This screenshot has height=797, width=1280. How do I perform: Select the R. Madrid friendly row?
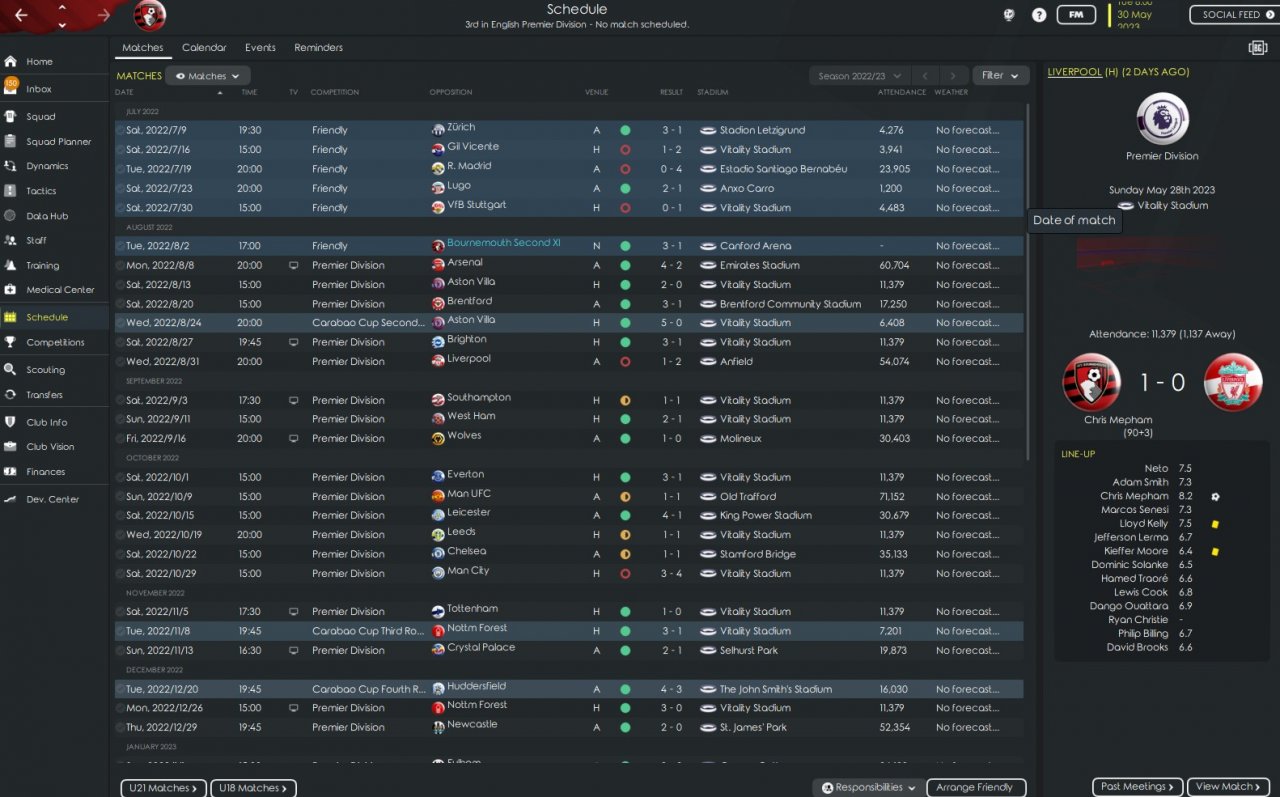[569, 169]
